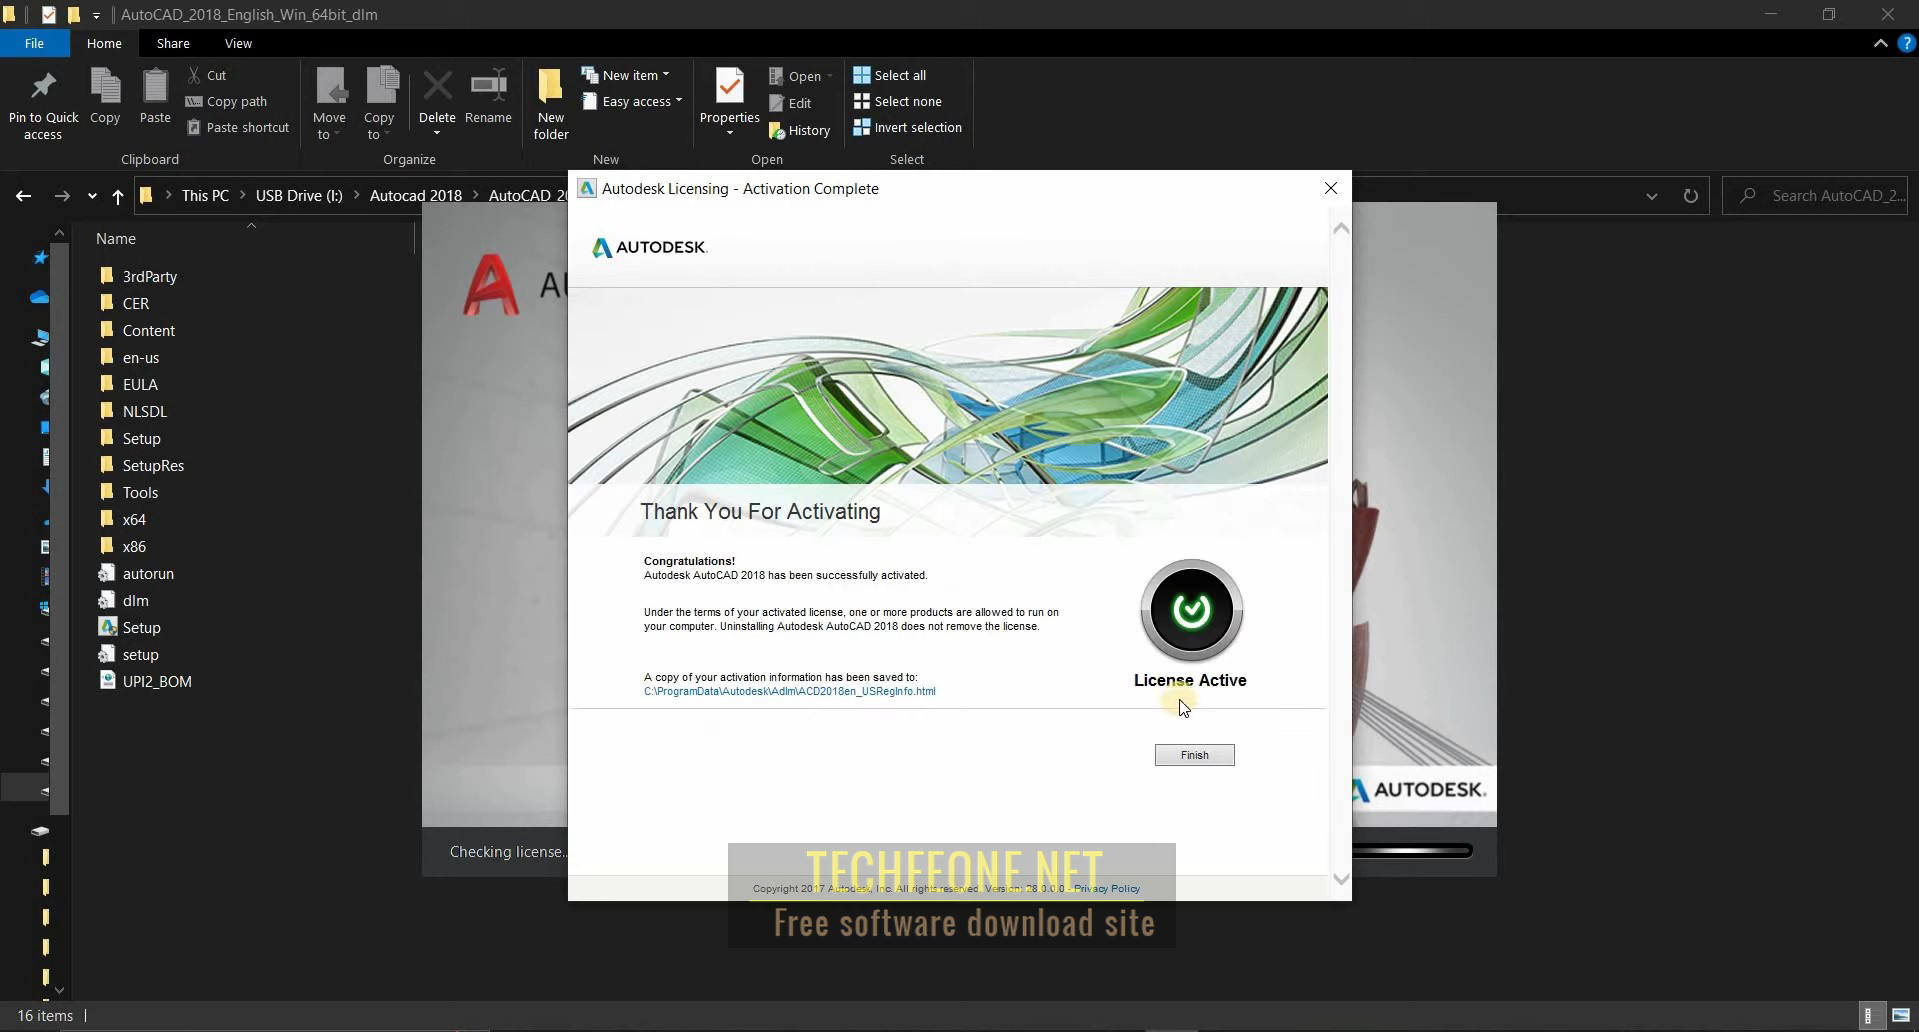Switch to large icons view in status bar

tap(1900, 1015)
